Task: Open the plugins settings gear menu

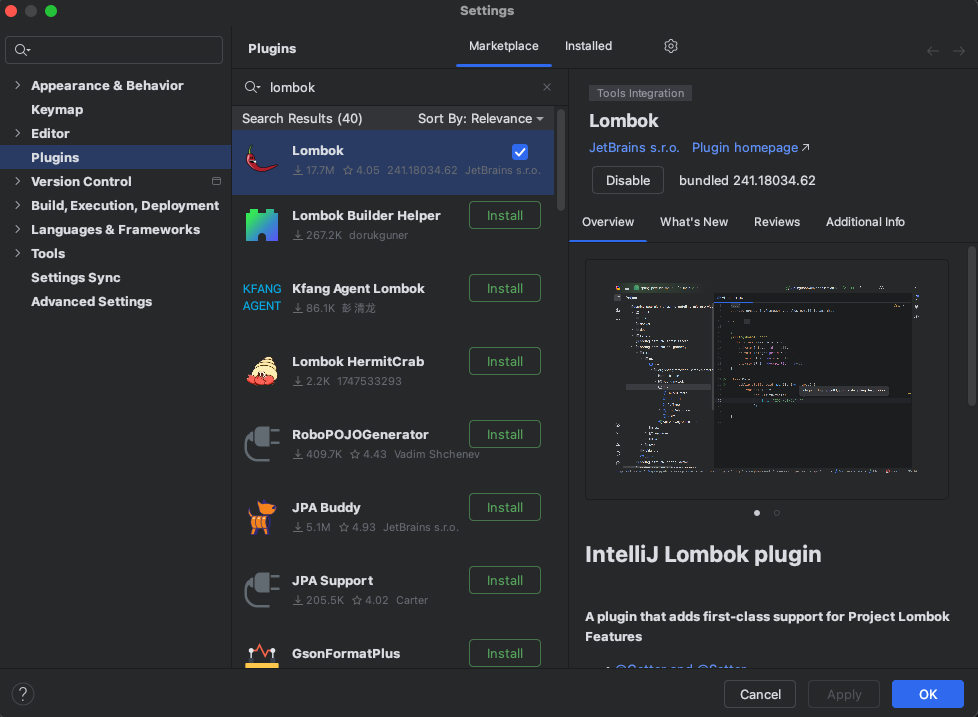Action: [x=671, y=46]
